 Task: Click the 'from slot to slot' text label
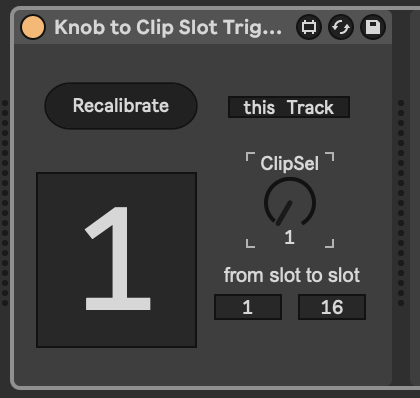click(x=292, y=275)
